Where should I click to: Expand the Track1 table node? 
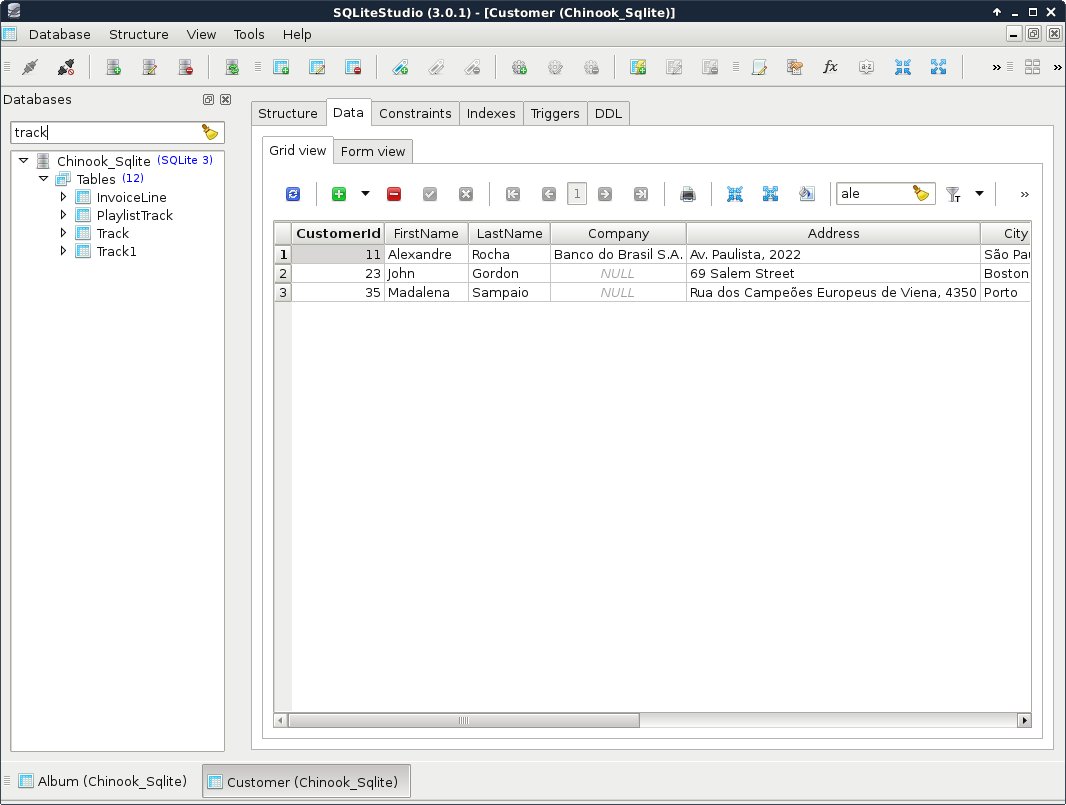coord(63,250)
